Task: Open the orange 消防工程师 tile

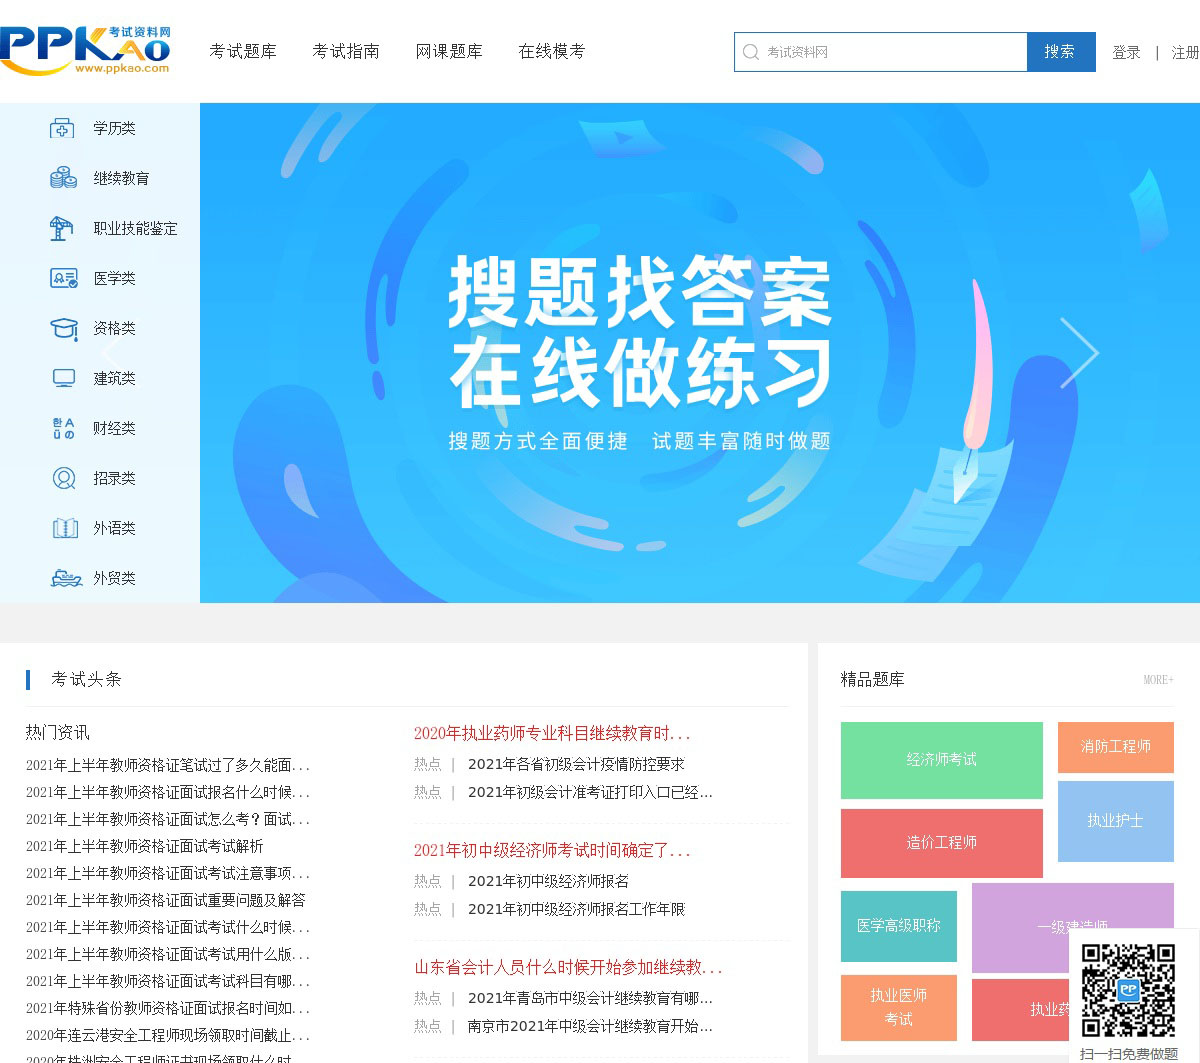Action: (x=1116, y=747)
